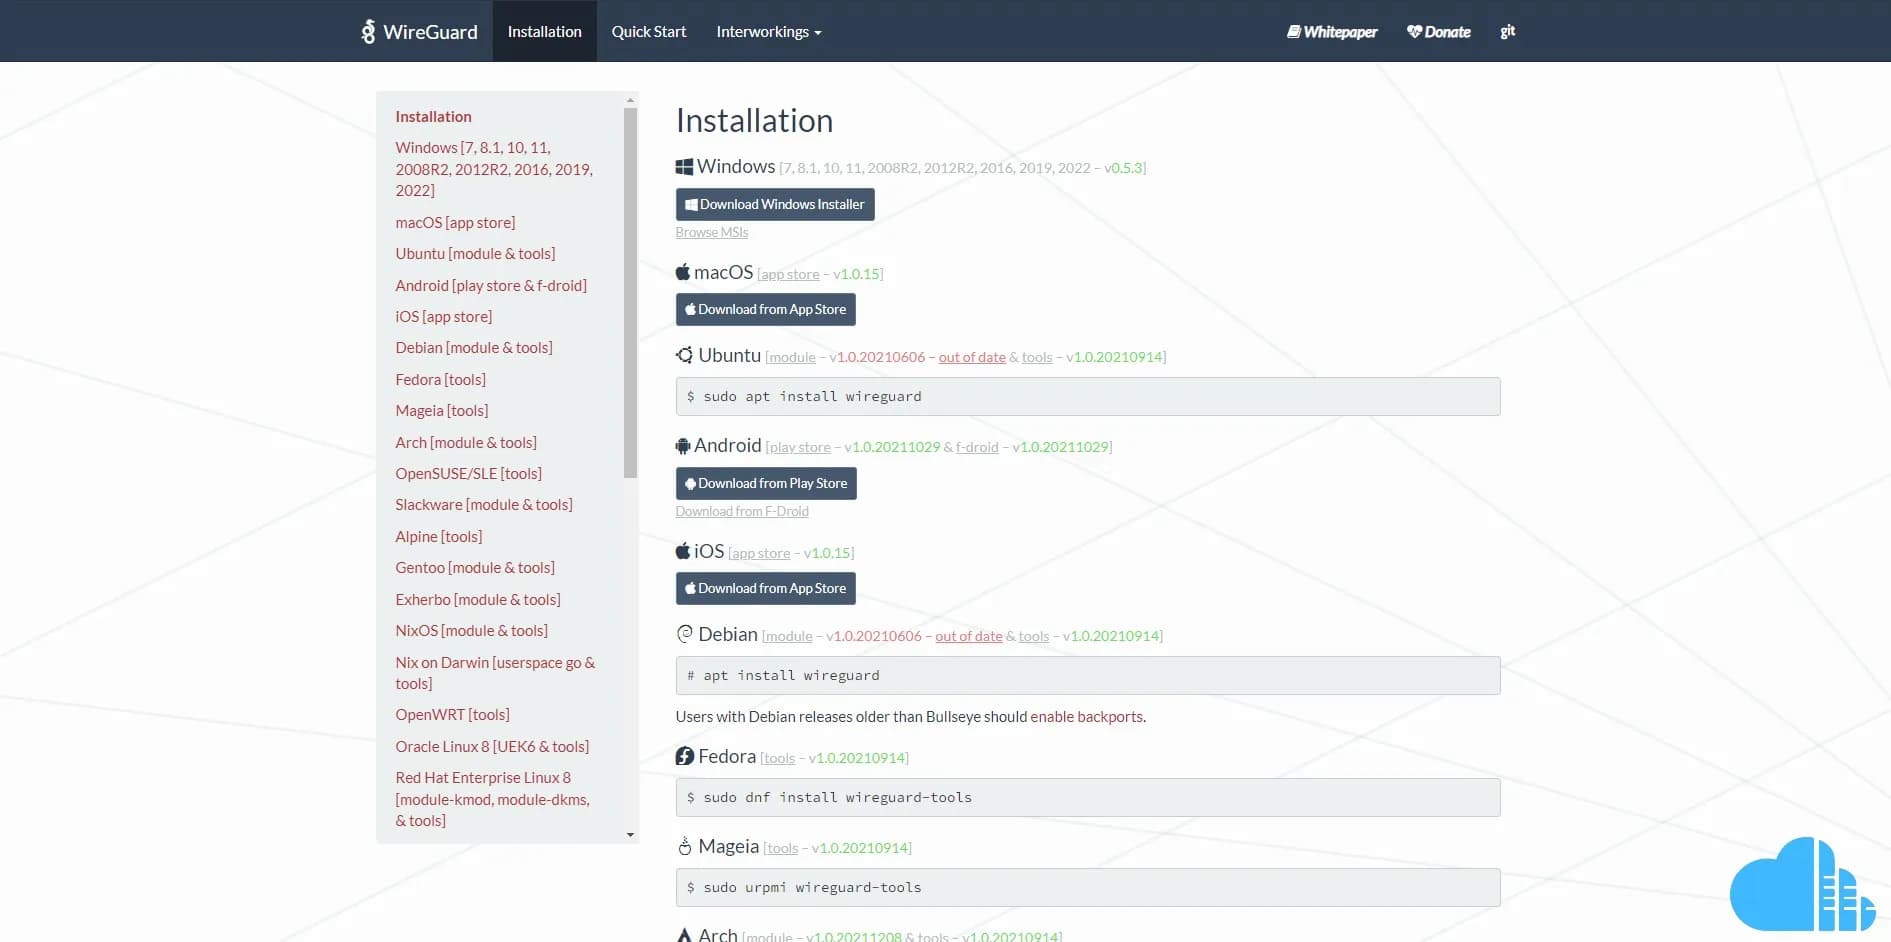The image size is (1891, 942).
Task: Click the Mageia logo icon
Action: coord(684,846)
